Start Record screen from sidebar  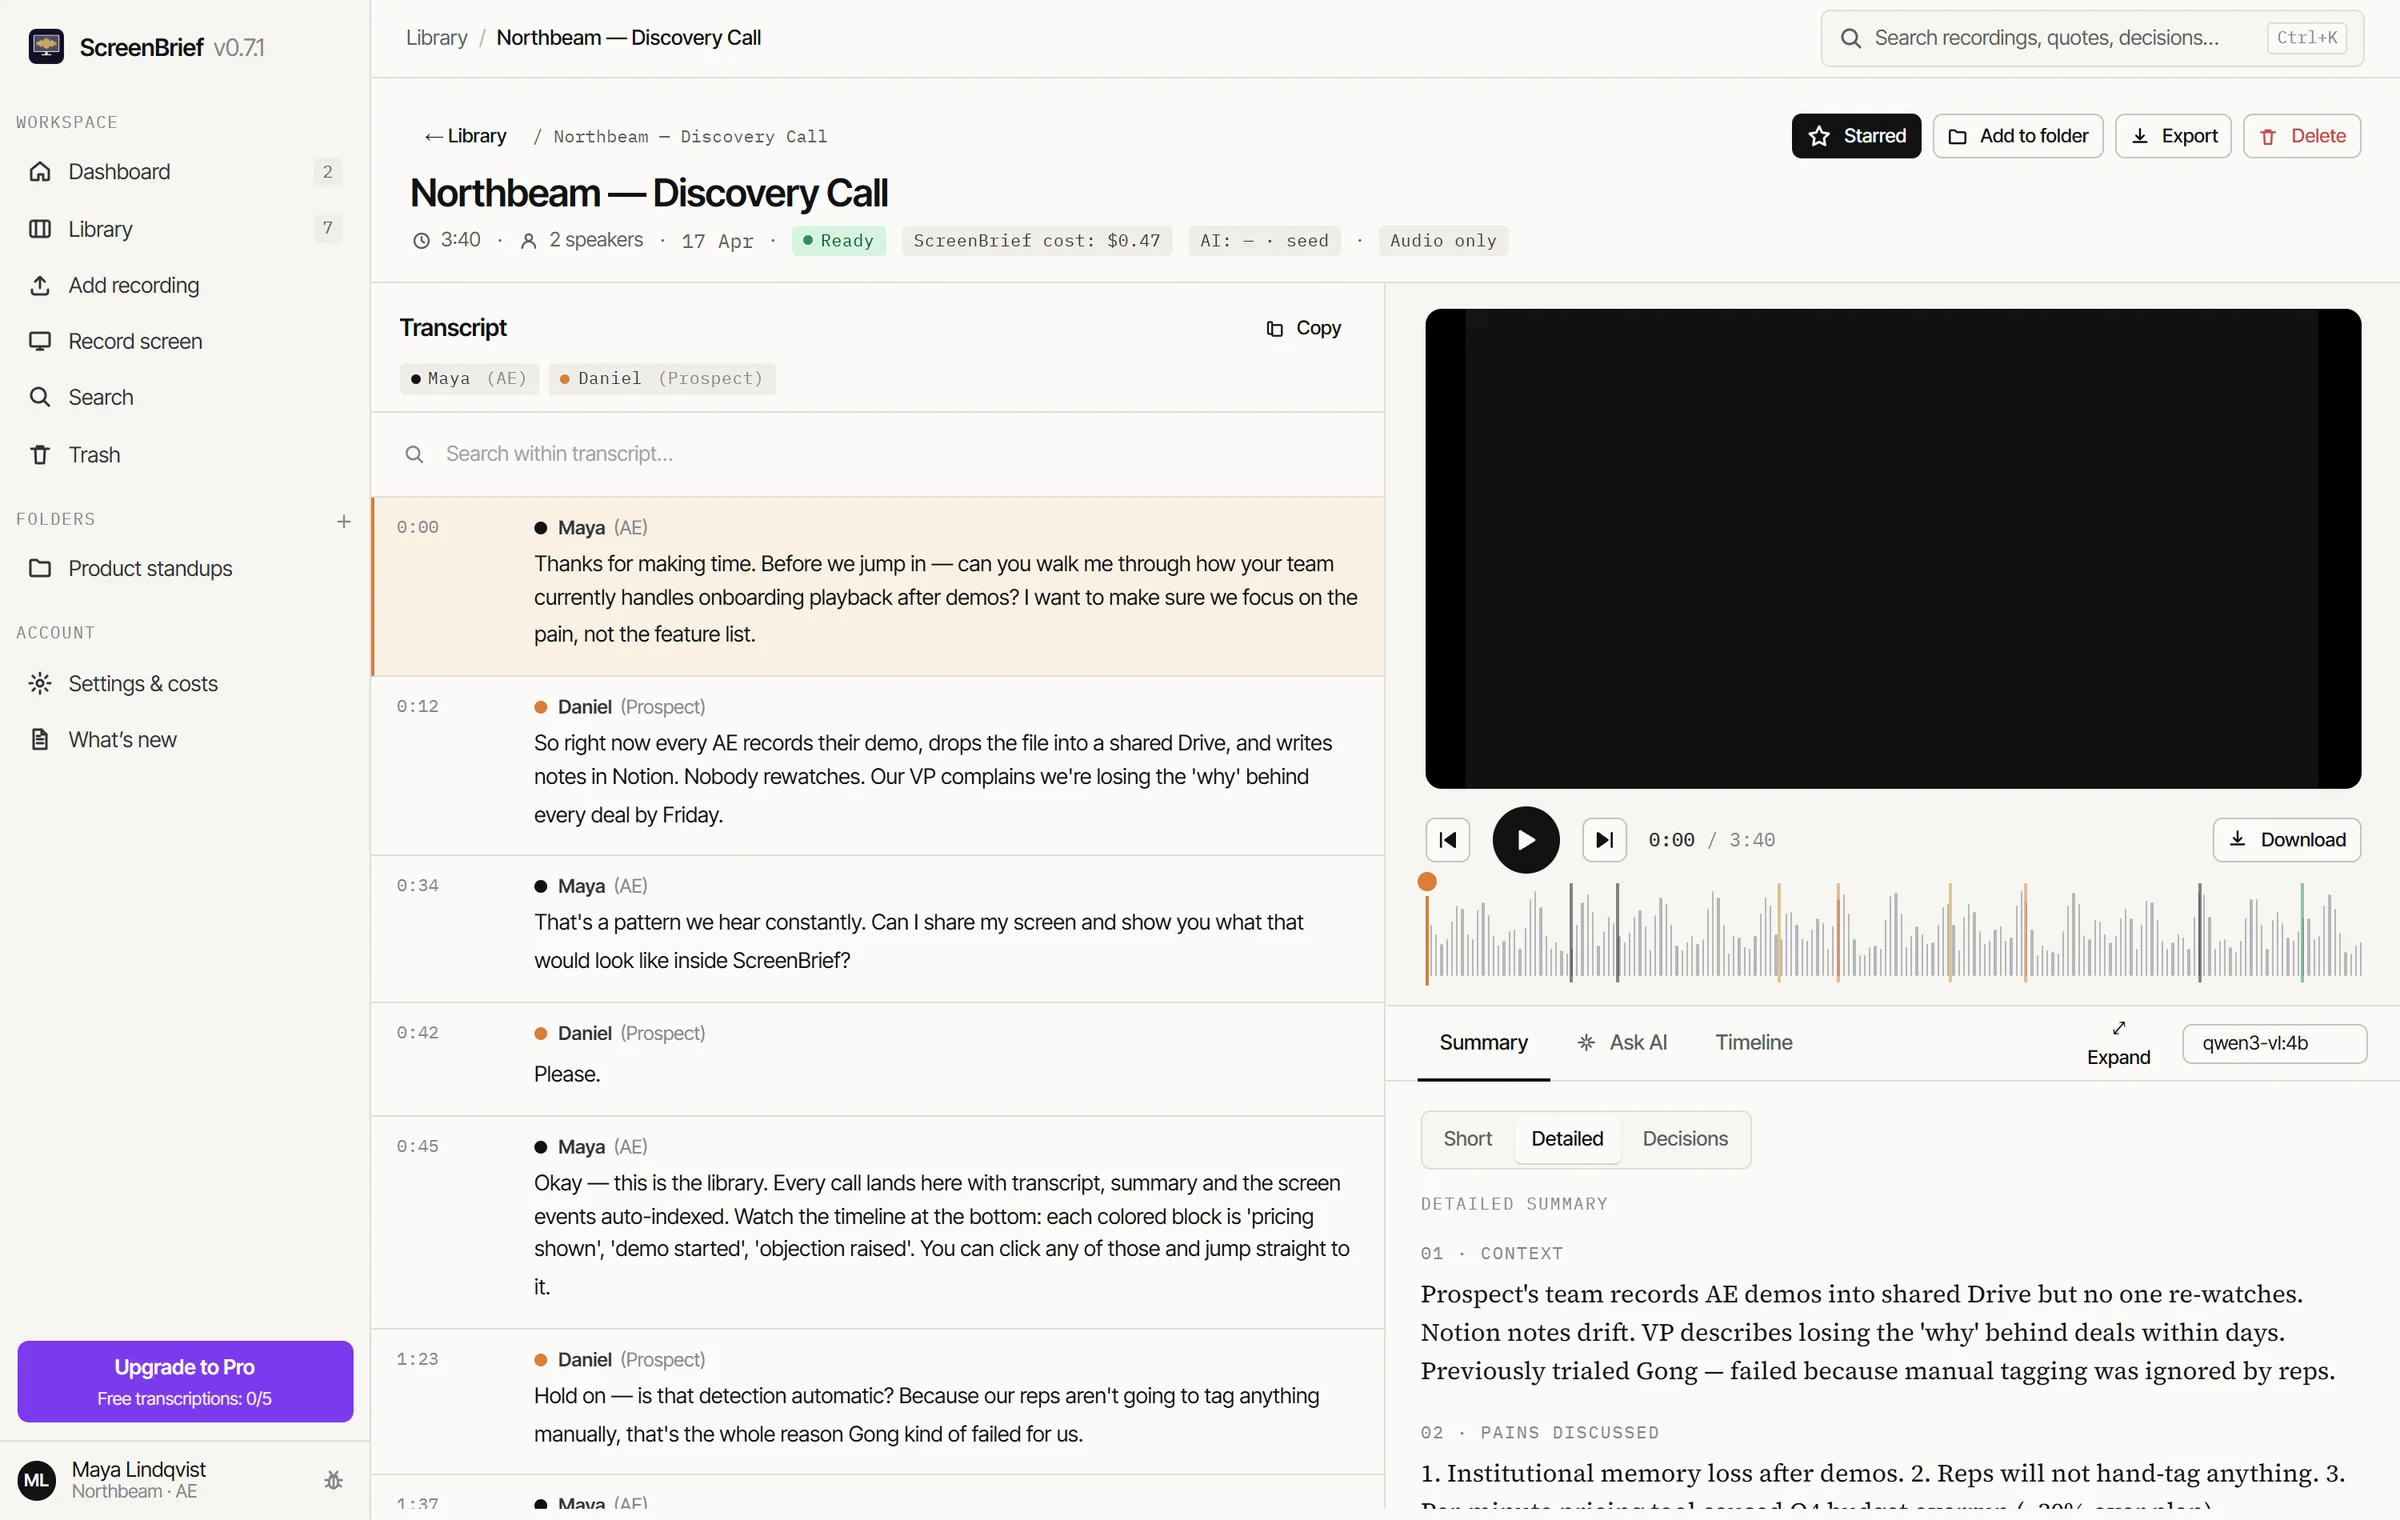coord(185,341)
